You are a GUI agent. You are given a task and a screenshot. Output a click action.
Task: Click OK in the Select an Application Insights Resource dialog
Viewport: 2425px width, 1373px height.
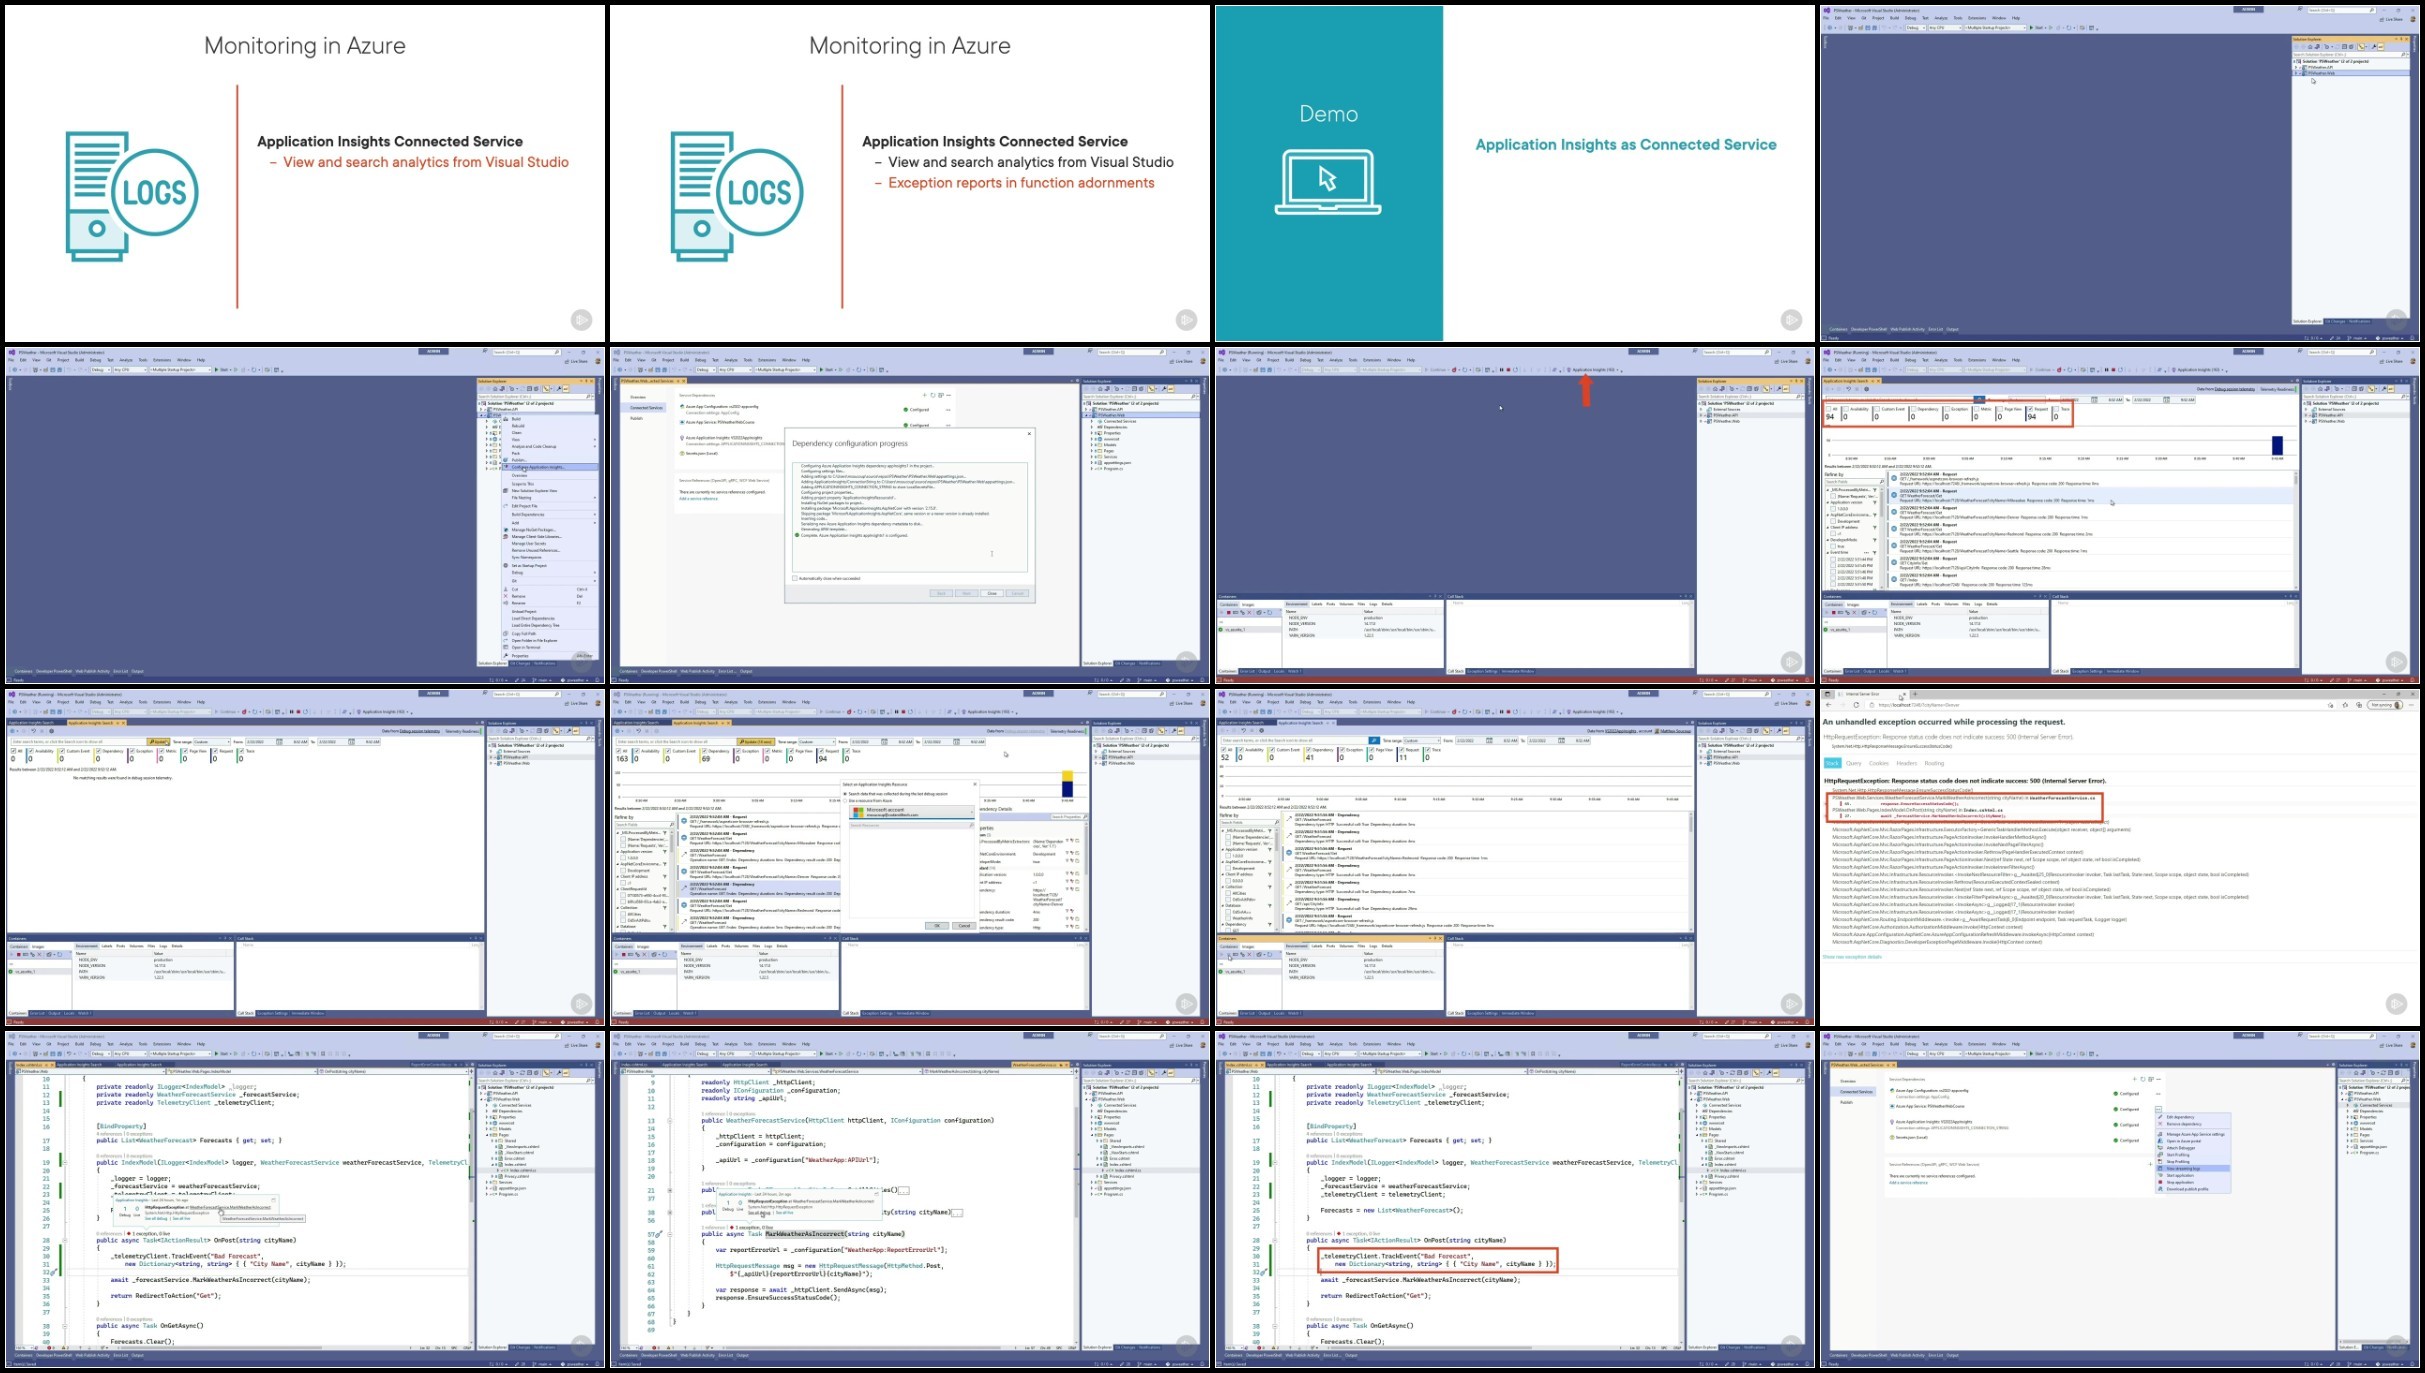[x=937, y=926]
